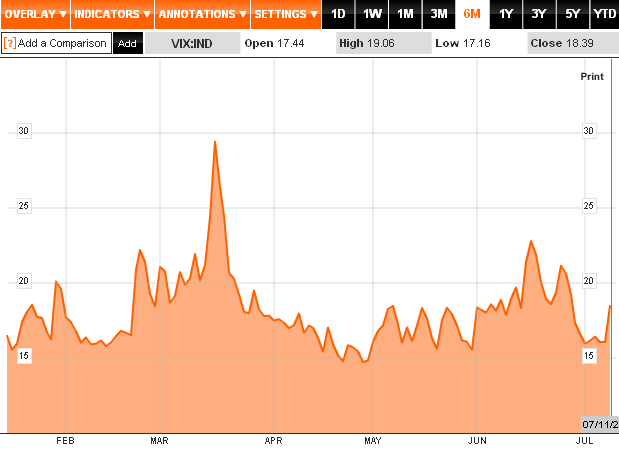Click the VIX:IND ticker label
This screenshot has height=453, width=619.
point(192,44)
